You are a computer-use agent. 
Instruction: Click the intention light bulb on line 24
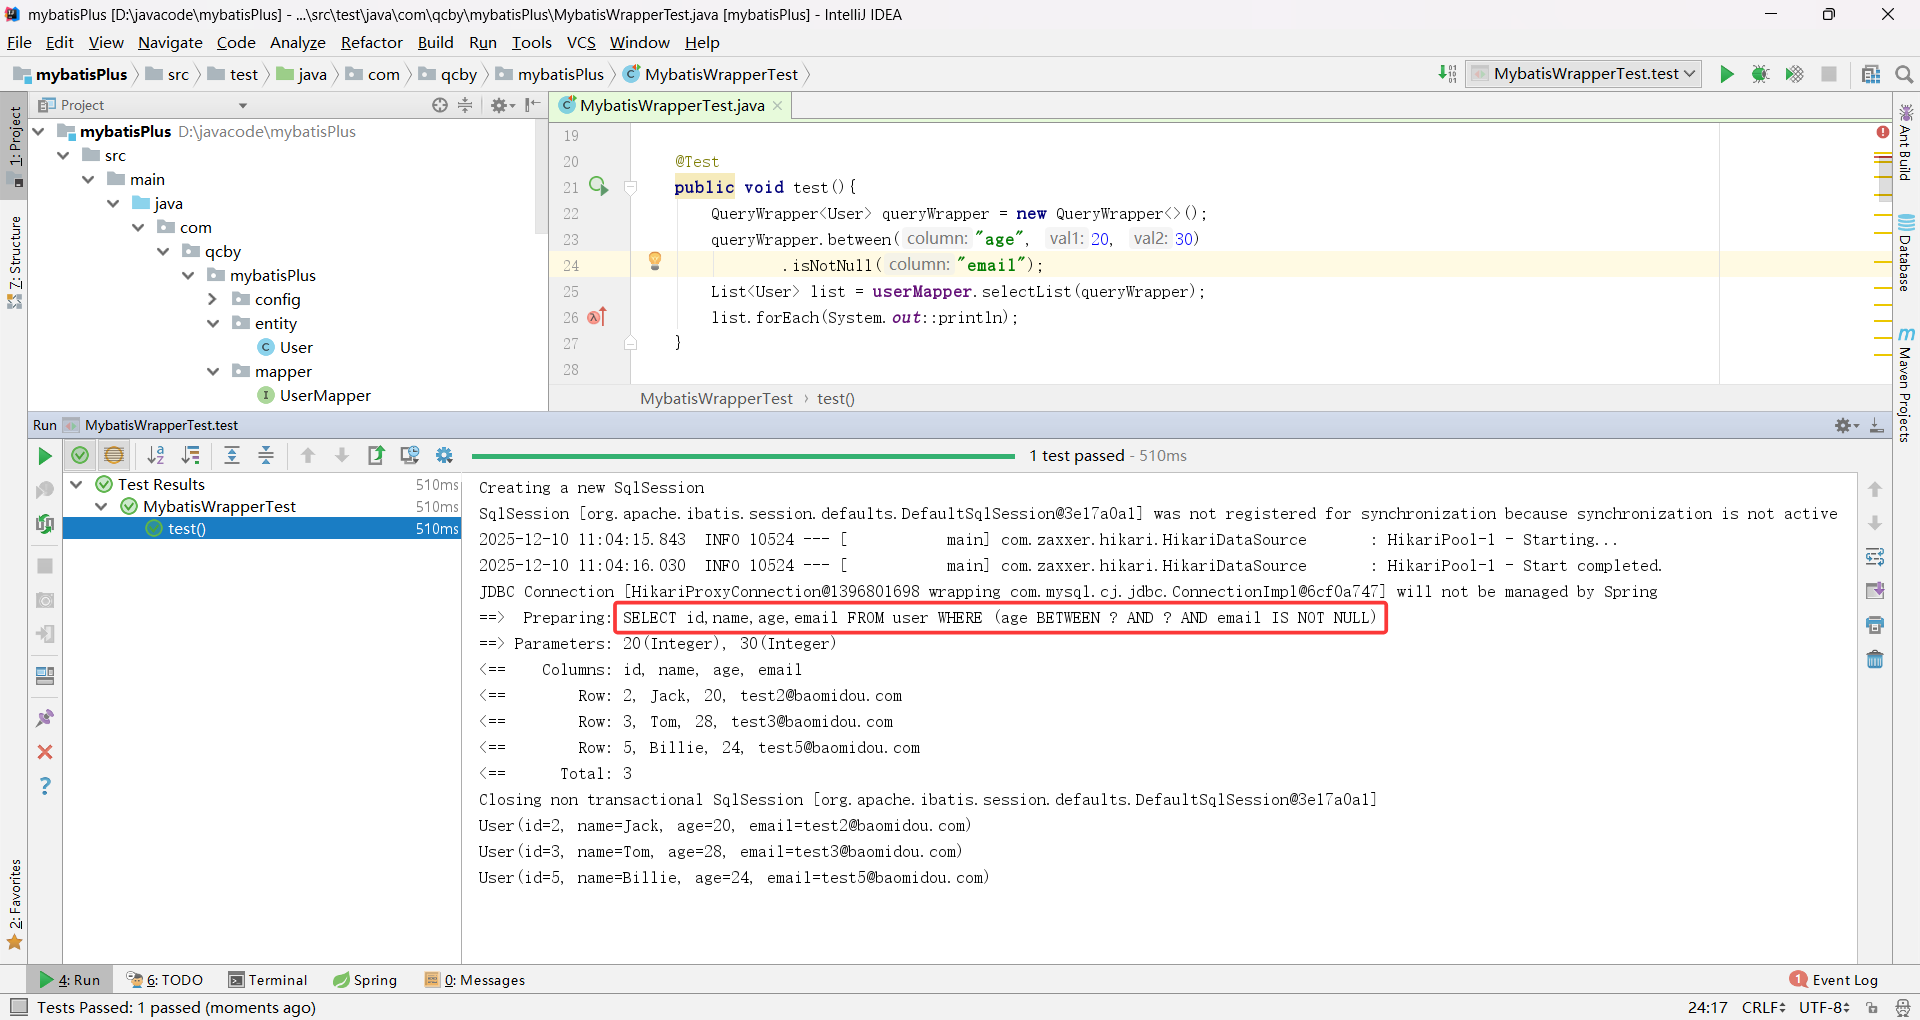[x=655, y=262]
